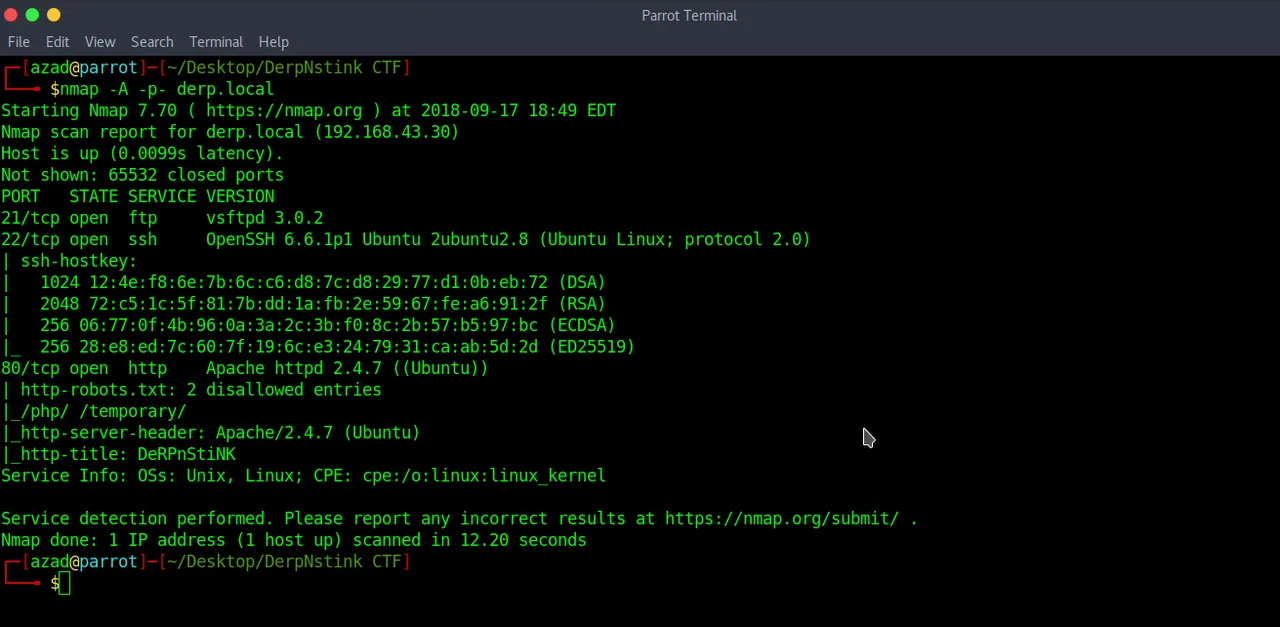Click the '80/tcp open http' line
The image size is (1280, 627).
pos(245,368)
